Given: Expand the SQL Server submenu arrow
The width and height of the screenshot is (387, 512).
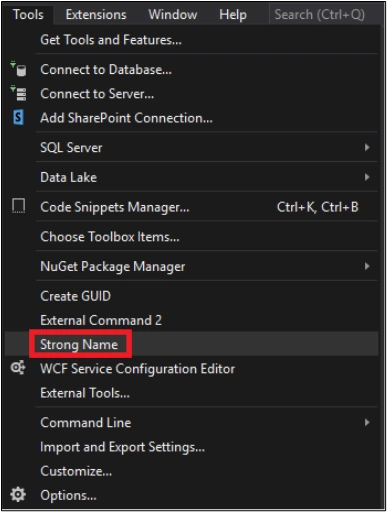Looking at the screenshot, I should [367, 147].
